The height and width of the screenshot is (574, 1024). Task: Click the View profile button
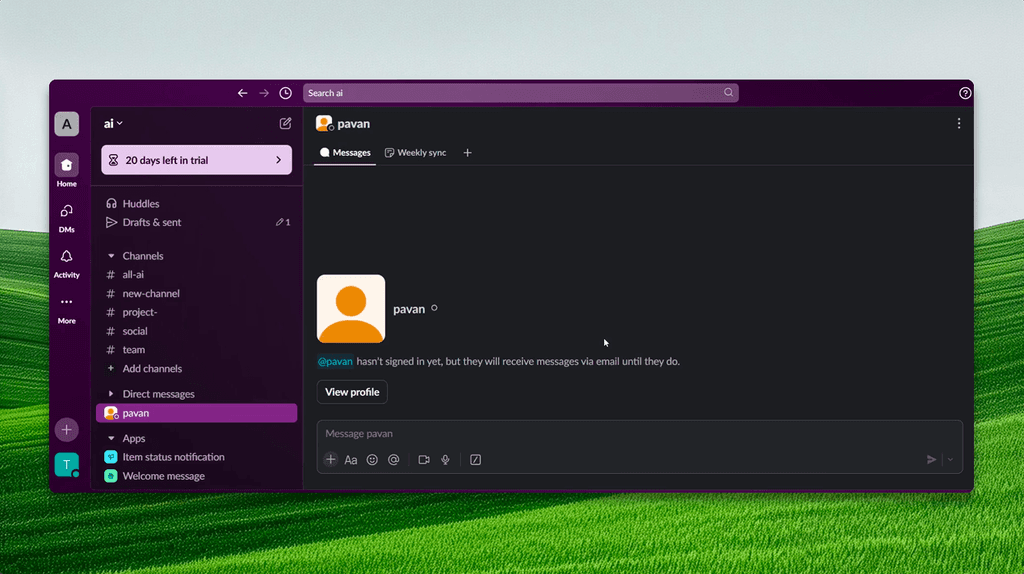point(352,392)
